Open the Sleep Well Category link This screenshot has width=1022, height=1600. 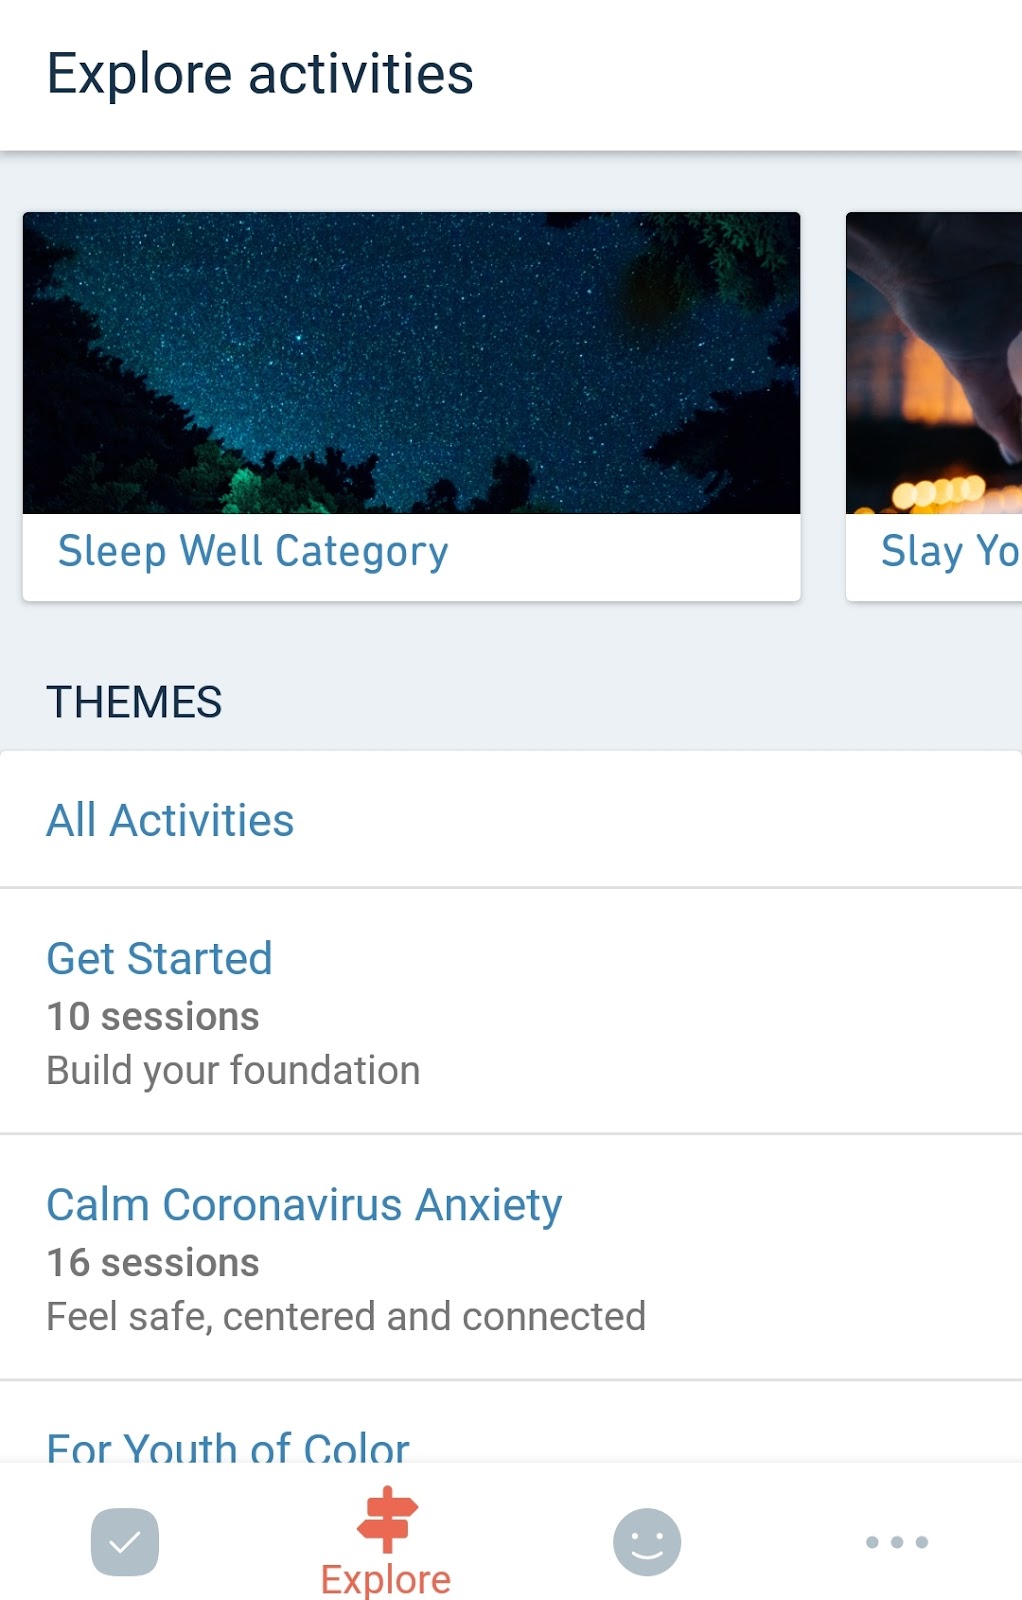[x=253, y=552]
